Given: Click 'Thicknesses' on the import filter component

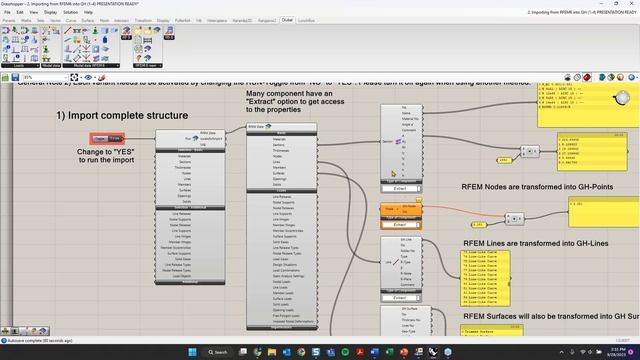Looking at the screenshot, I should click(x=183, y=168).
